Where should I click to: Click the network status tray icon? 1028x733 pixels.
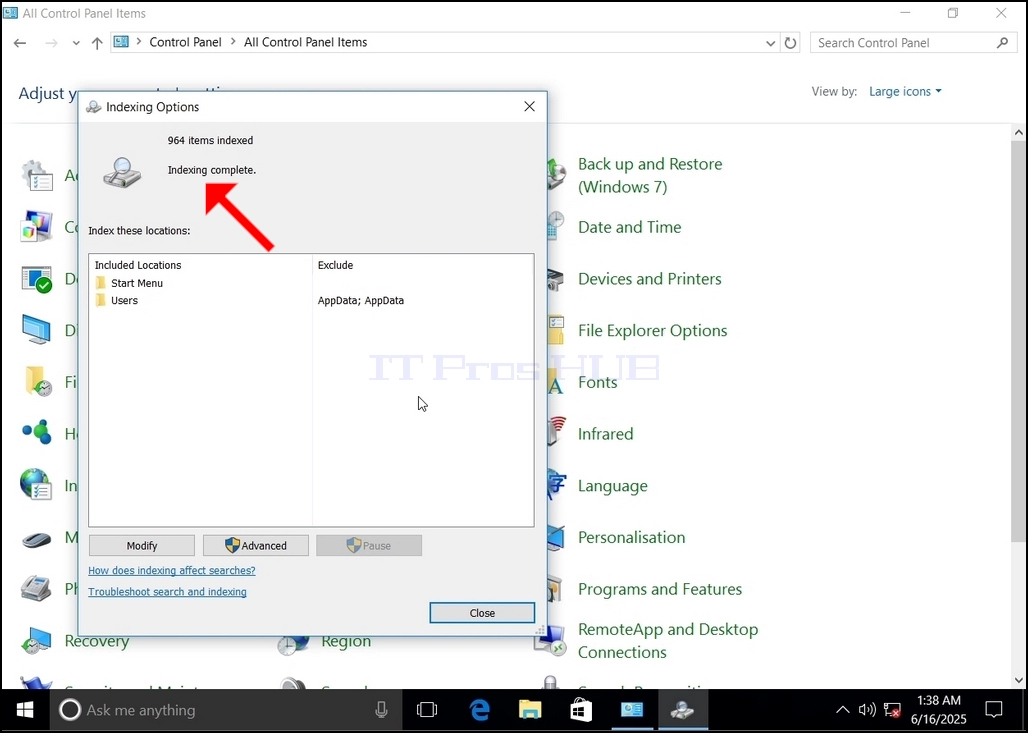click(x=892, y=710)
